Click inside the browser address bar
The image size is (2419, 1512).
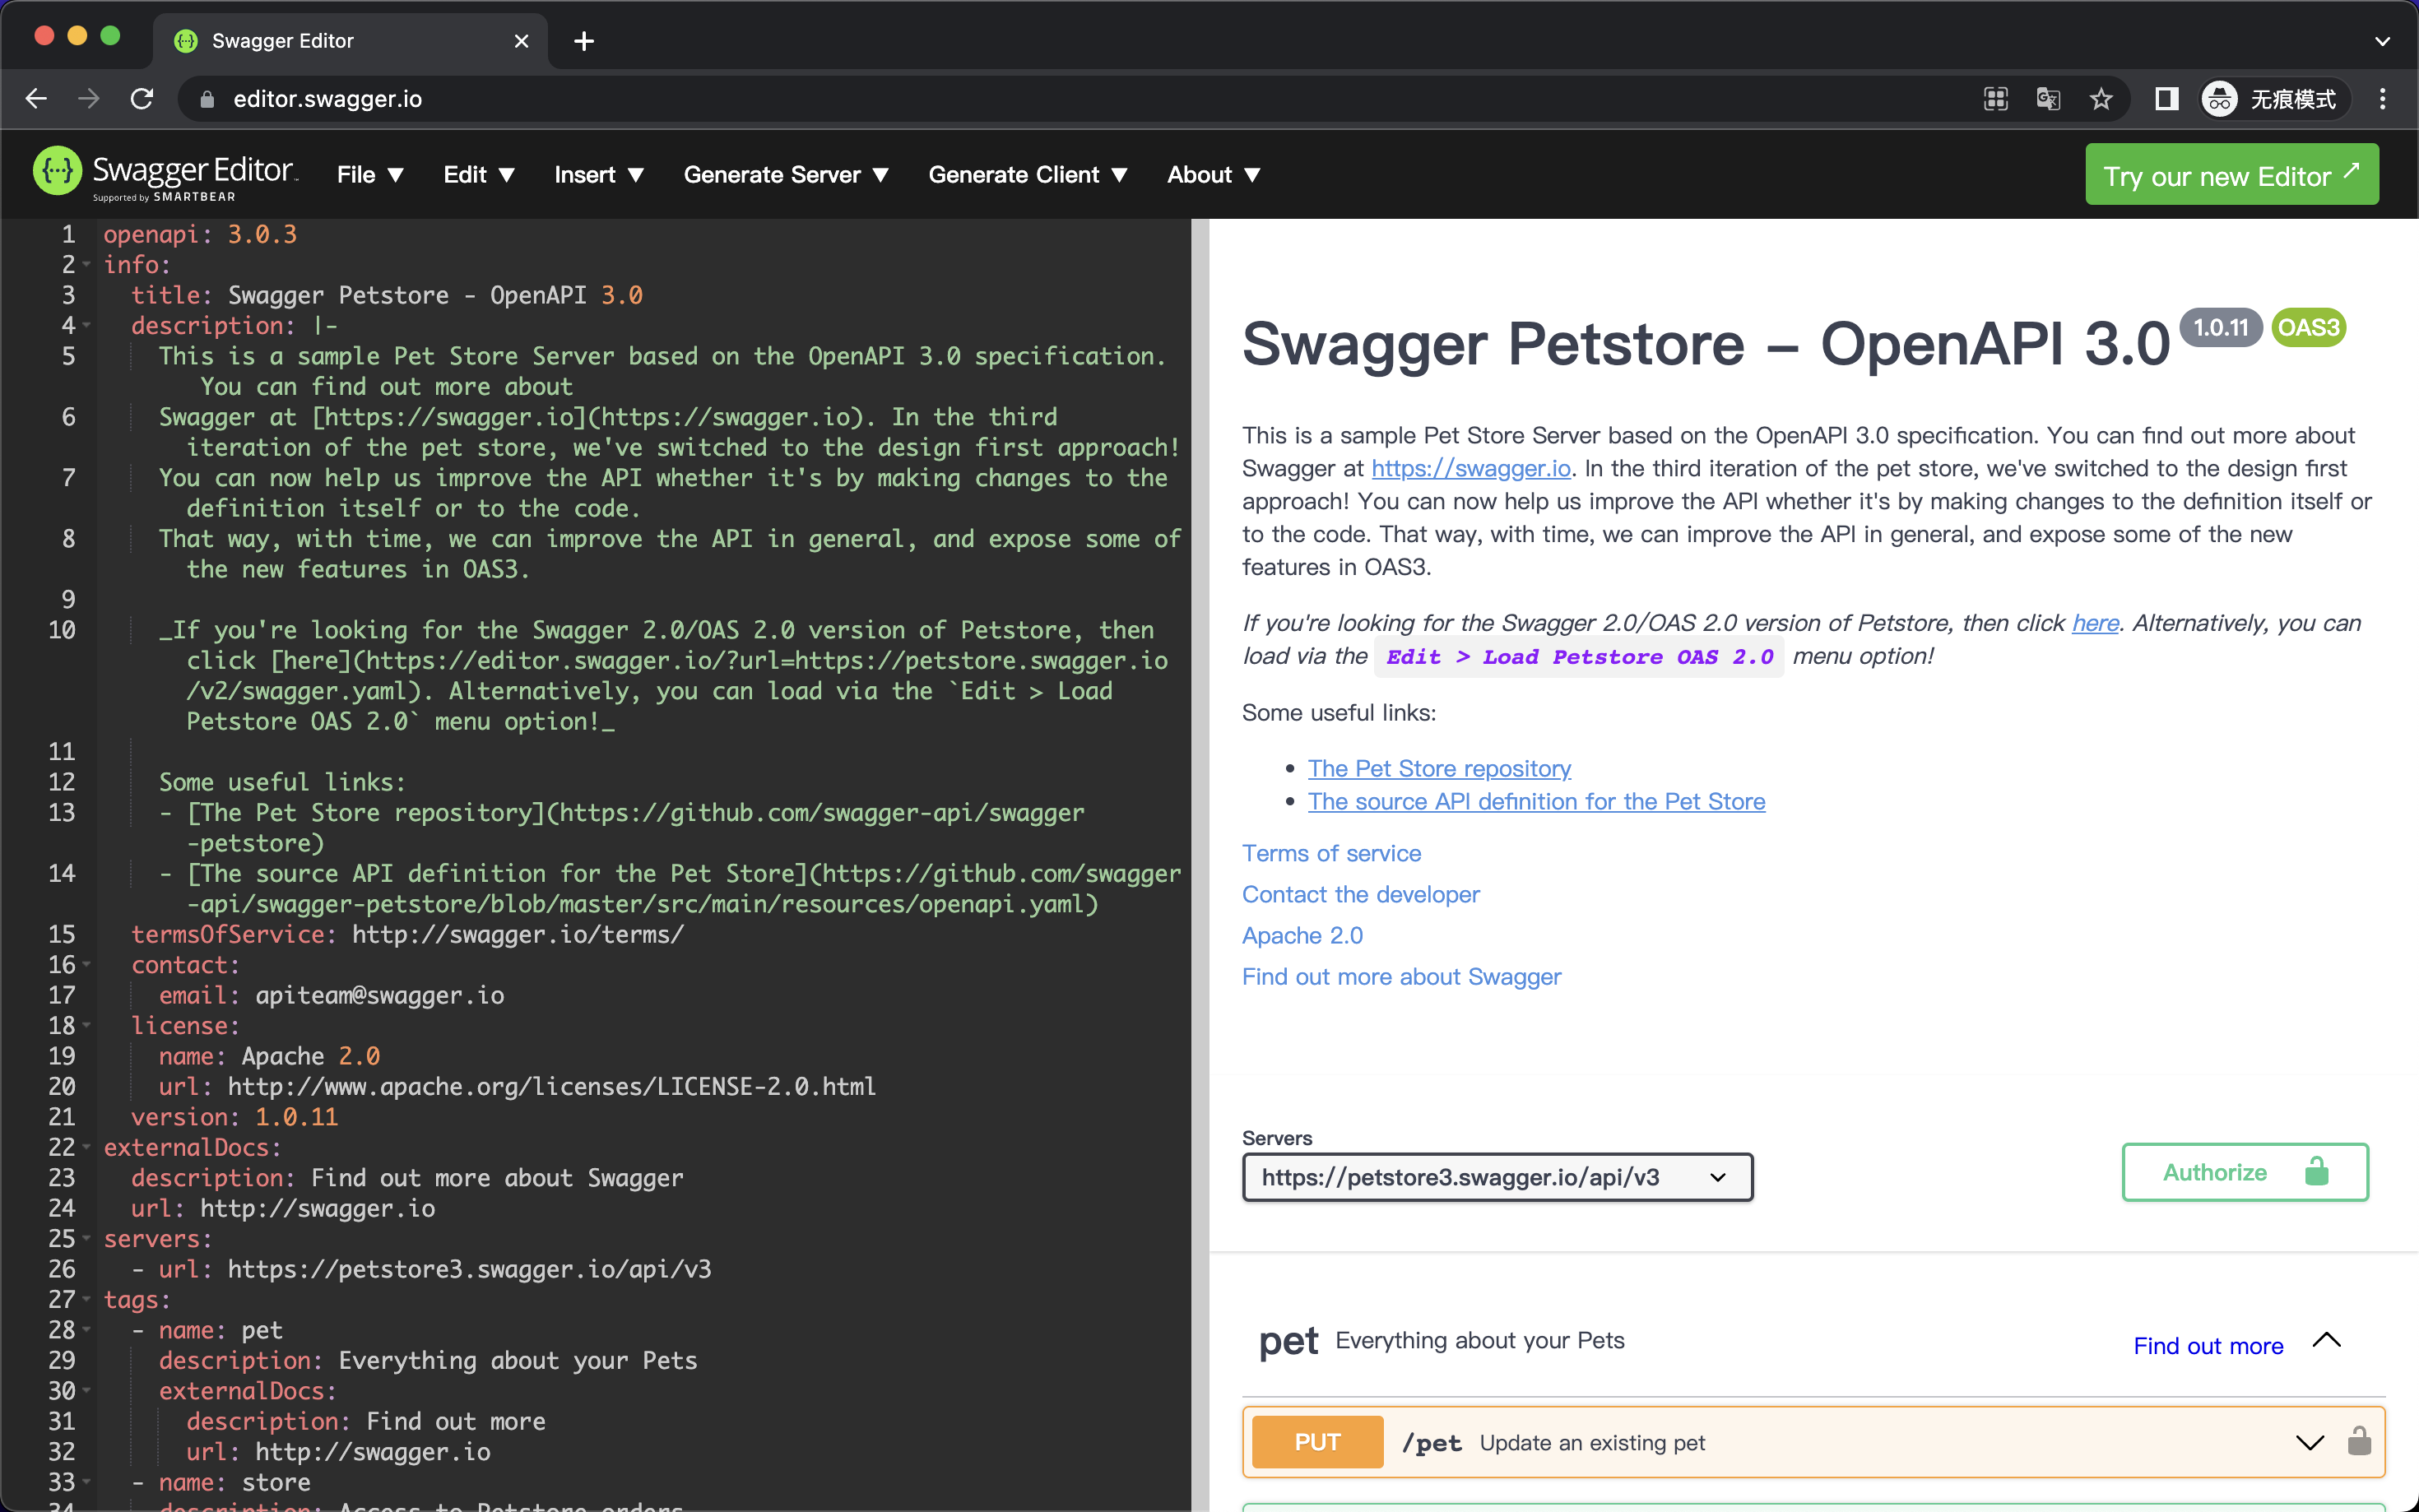pyautogui.click(x=700, y=98)
